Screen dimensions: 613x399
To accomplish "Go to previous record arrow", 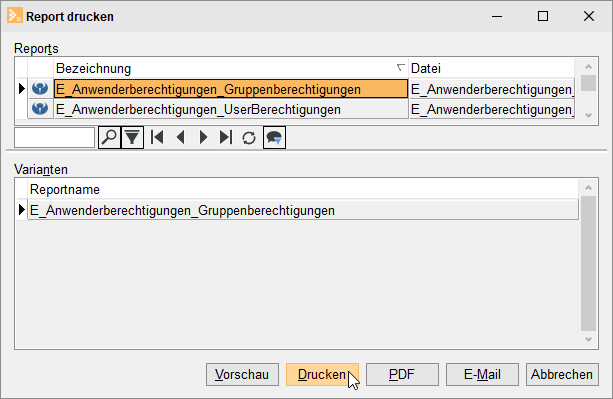I will pos(180,138).
